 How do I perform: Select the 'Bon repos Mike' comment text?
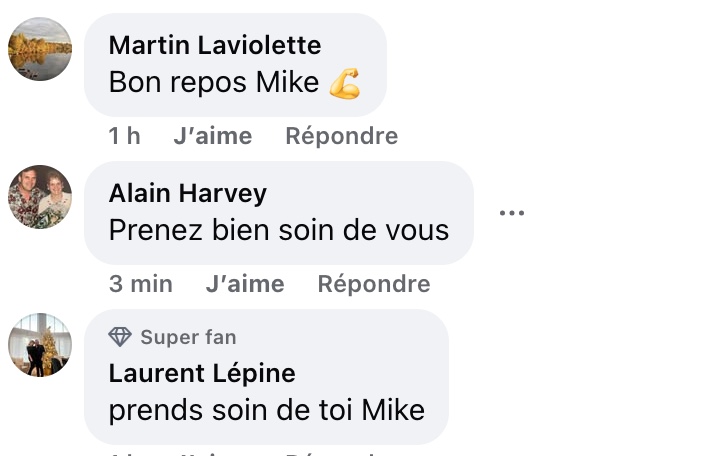click(x=214, y=82)
